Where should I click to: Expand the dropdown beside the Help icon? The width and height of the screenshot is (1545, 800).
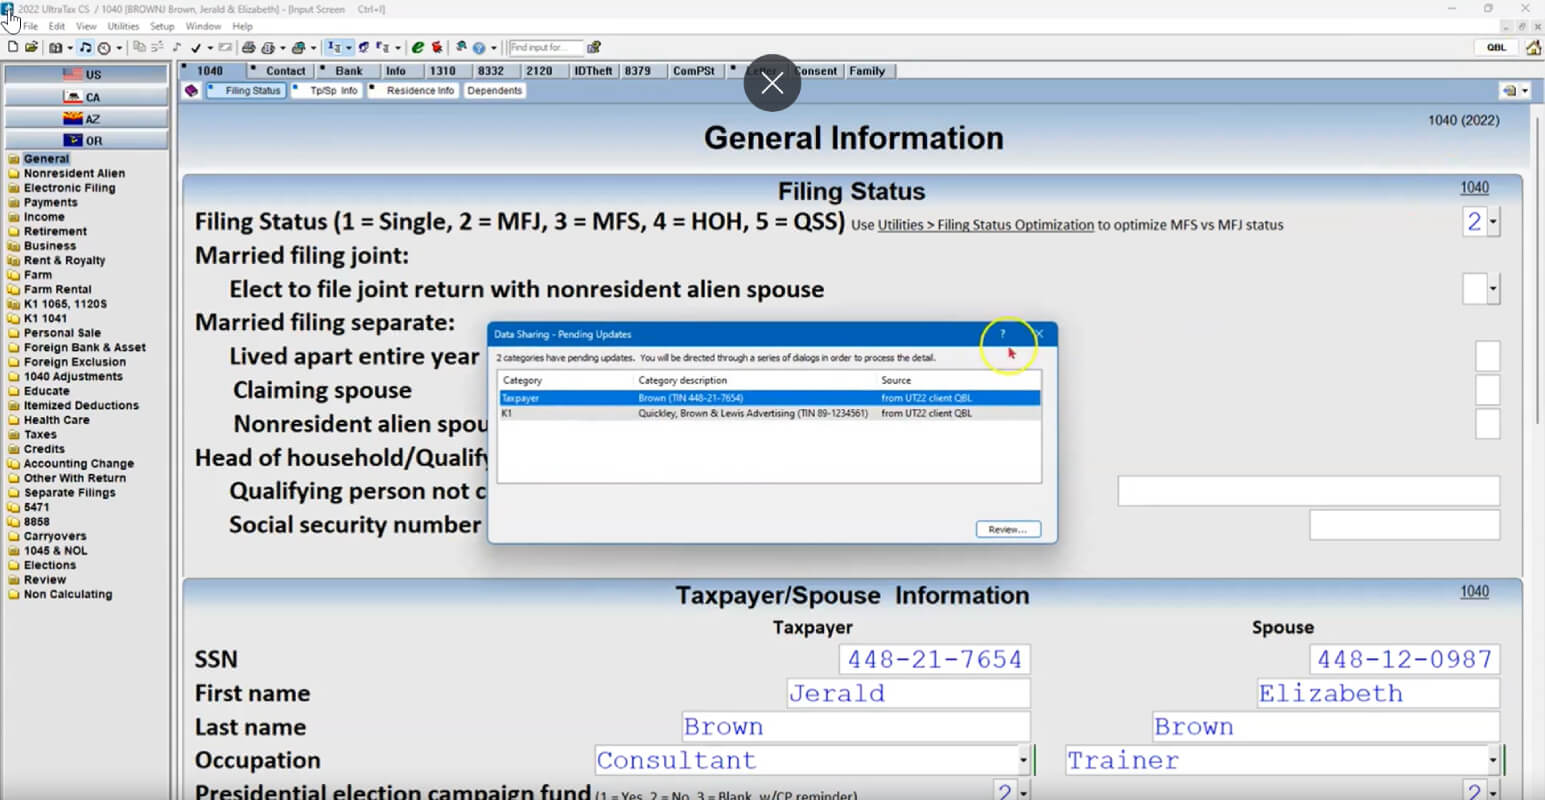pyautogui.click(x=493, y=48)
